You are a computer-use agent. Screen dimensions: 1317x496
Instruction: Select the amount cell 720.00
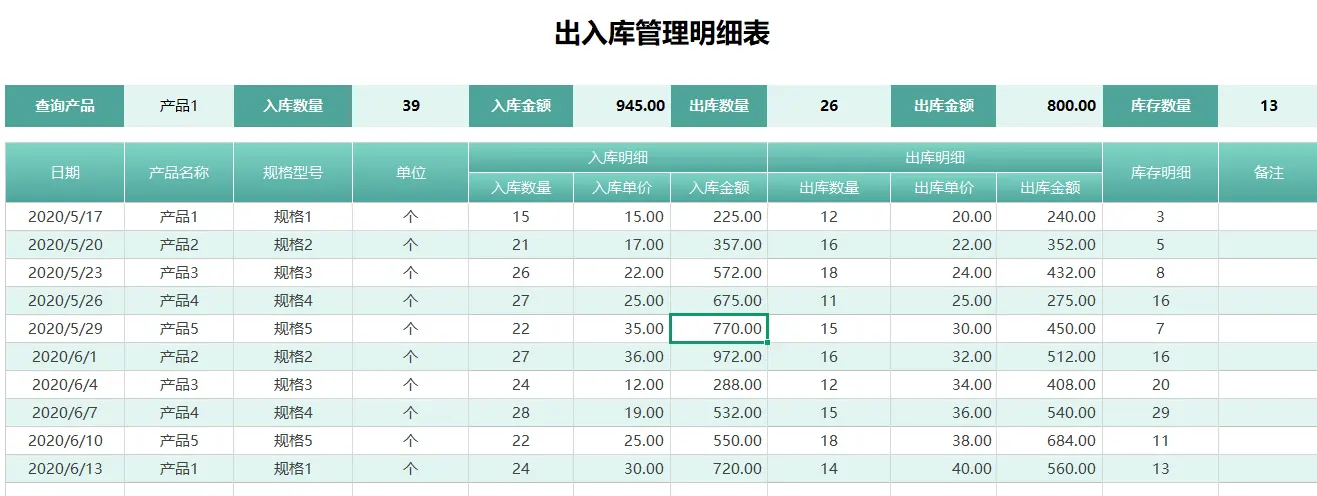click(x=719, y=468)
